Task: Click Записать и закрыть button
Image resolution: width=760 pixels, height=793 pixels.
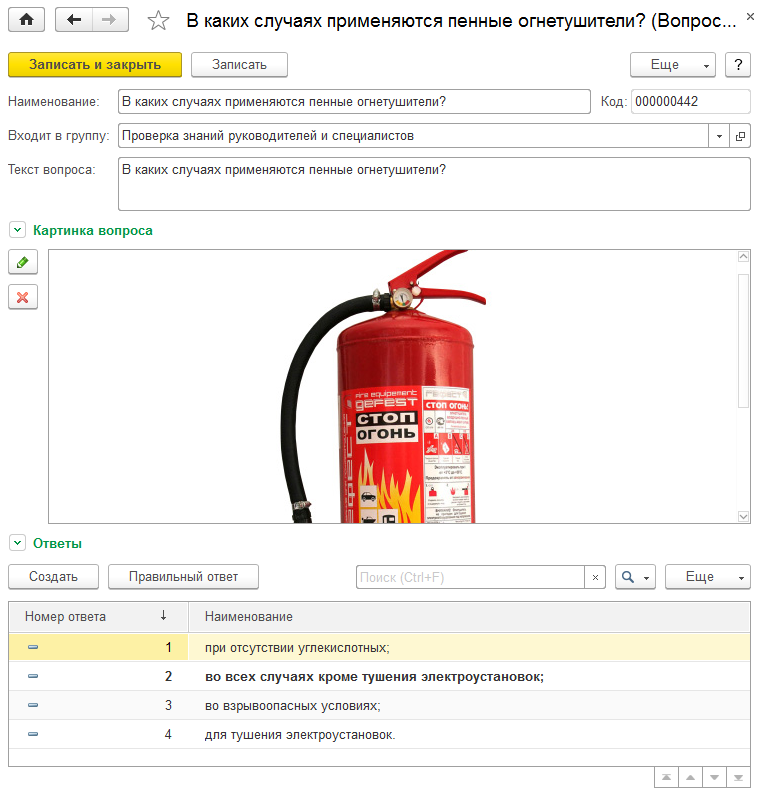Action: [95, 65]
